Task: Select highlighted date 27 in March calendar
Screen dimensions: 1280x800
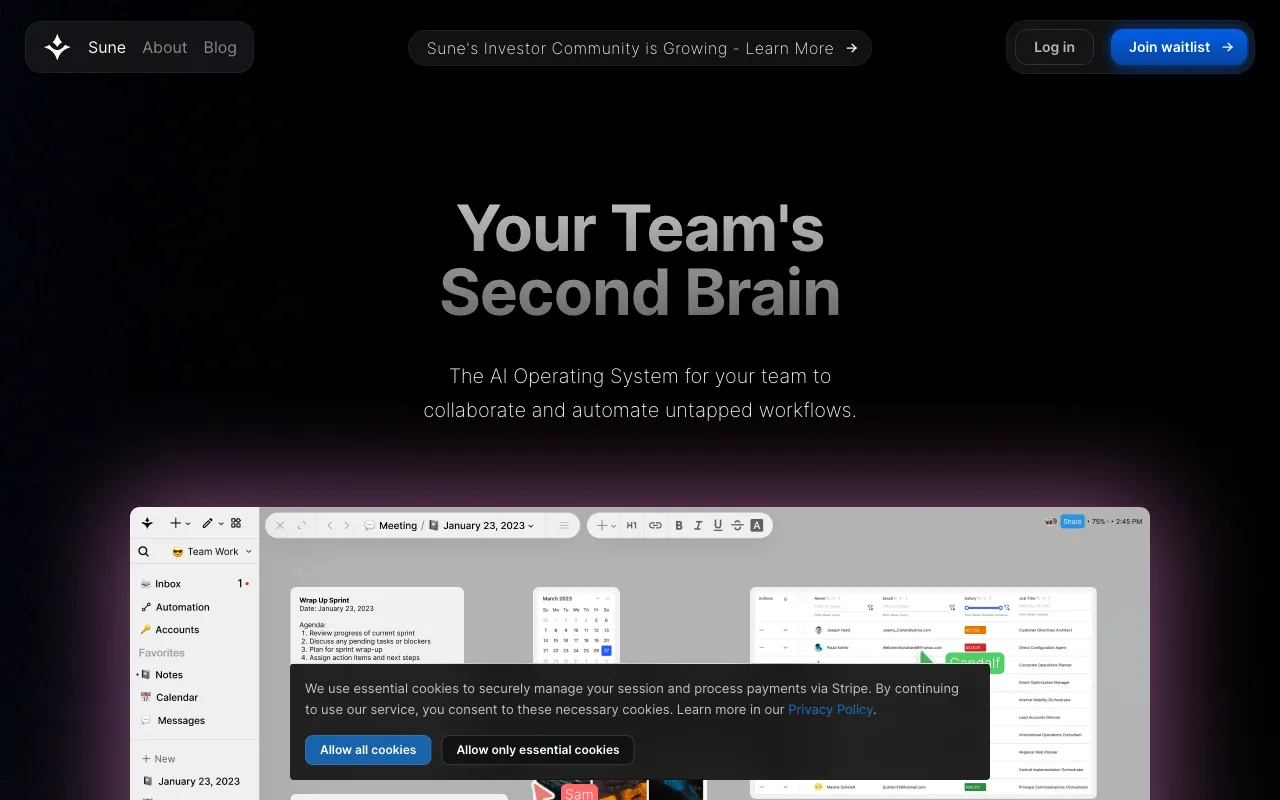Action: 607,651
